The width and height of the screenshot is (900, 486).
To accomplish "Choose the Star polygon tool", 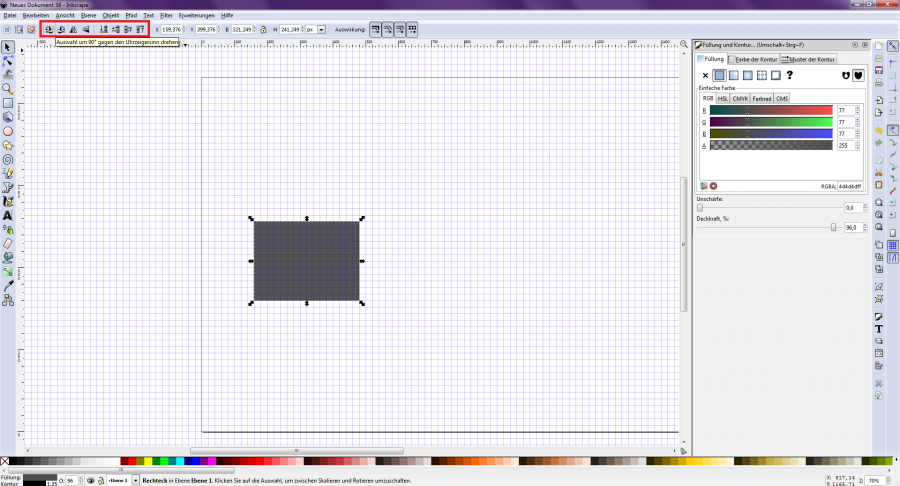I will (x=7, y=145).
